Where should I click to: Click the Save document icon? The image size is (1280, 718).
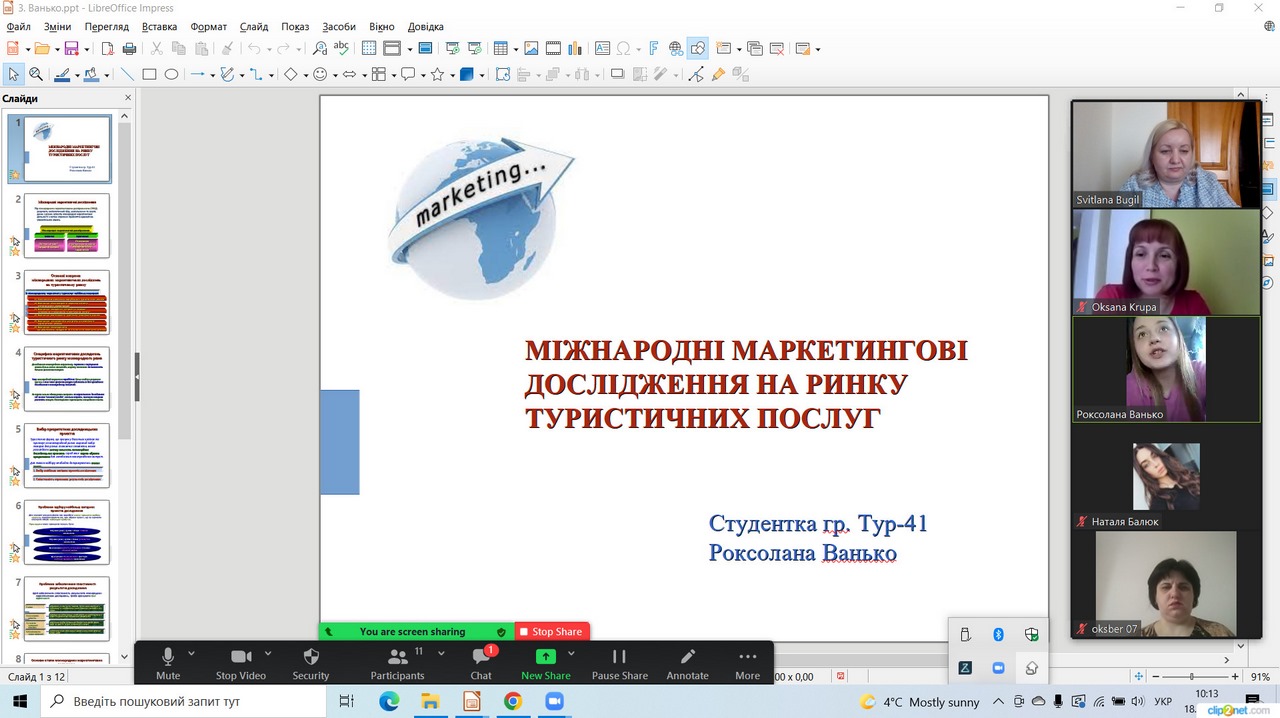click(71, 48)
